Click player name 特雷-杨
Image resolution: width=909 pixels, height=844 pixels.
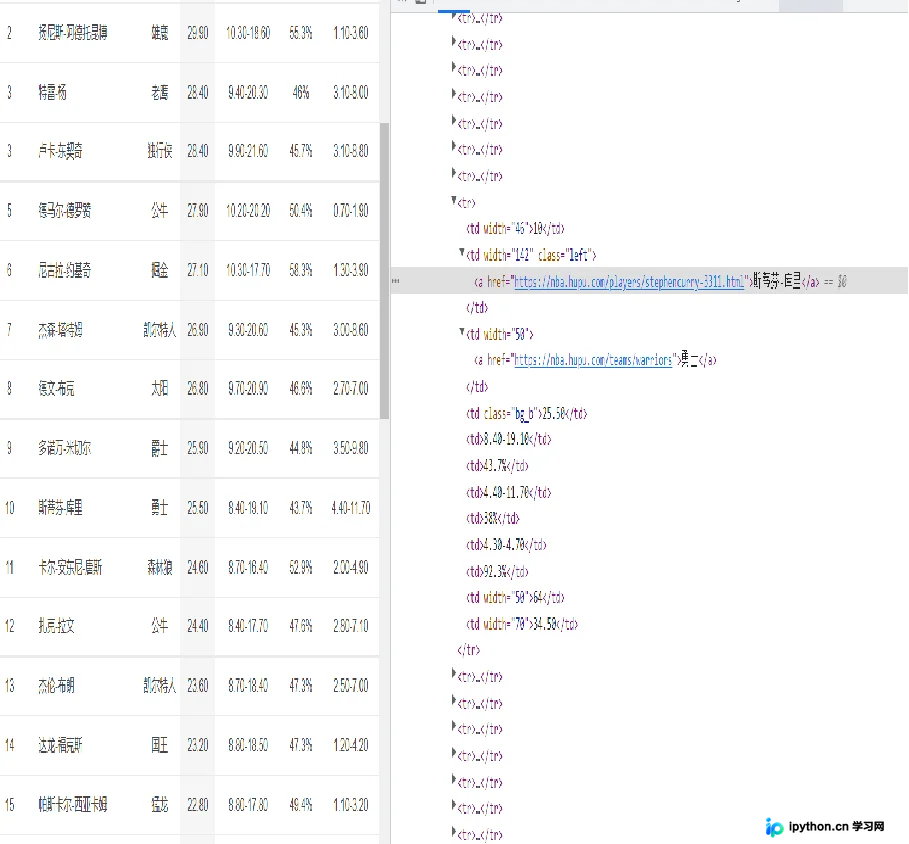pyautogui.click(x=52, y=92)
